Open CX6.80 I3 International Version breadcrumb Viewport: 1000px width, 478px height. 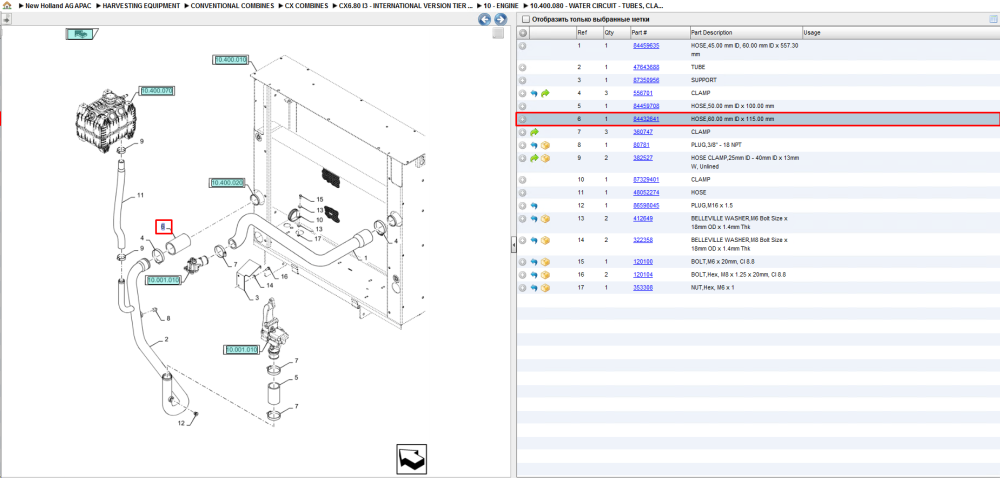pyautogui.click(x=406, y=5)
